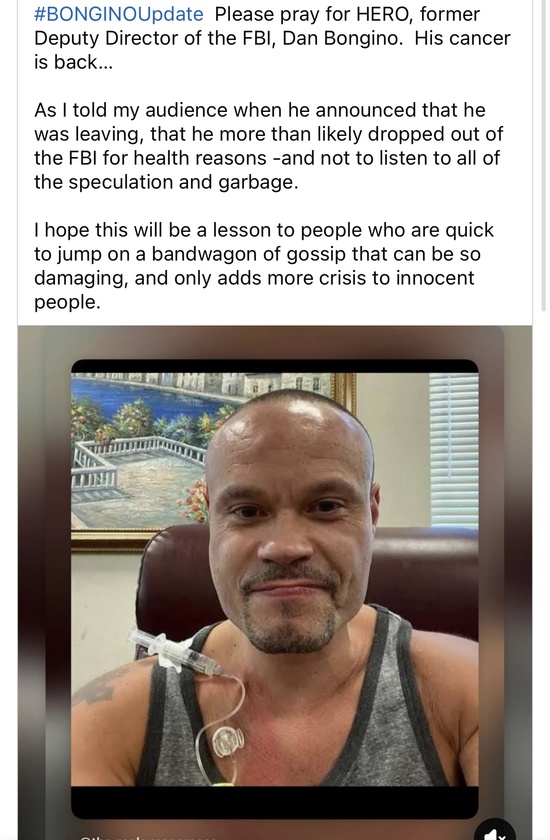Tap the blurred left border of the video player
The height and width of the screenshot is (840, 550).
tap(44, 583)
